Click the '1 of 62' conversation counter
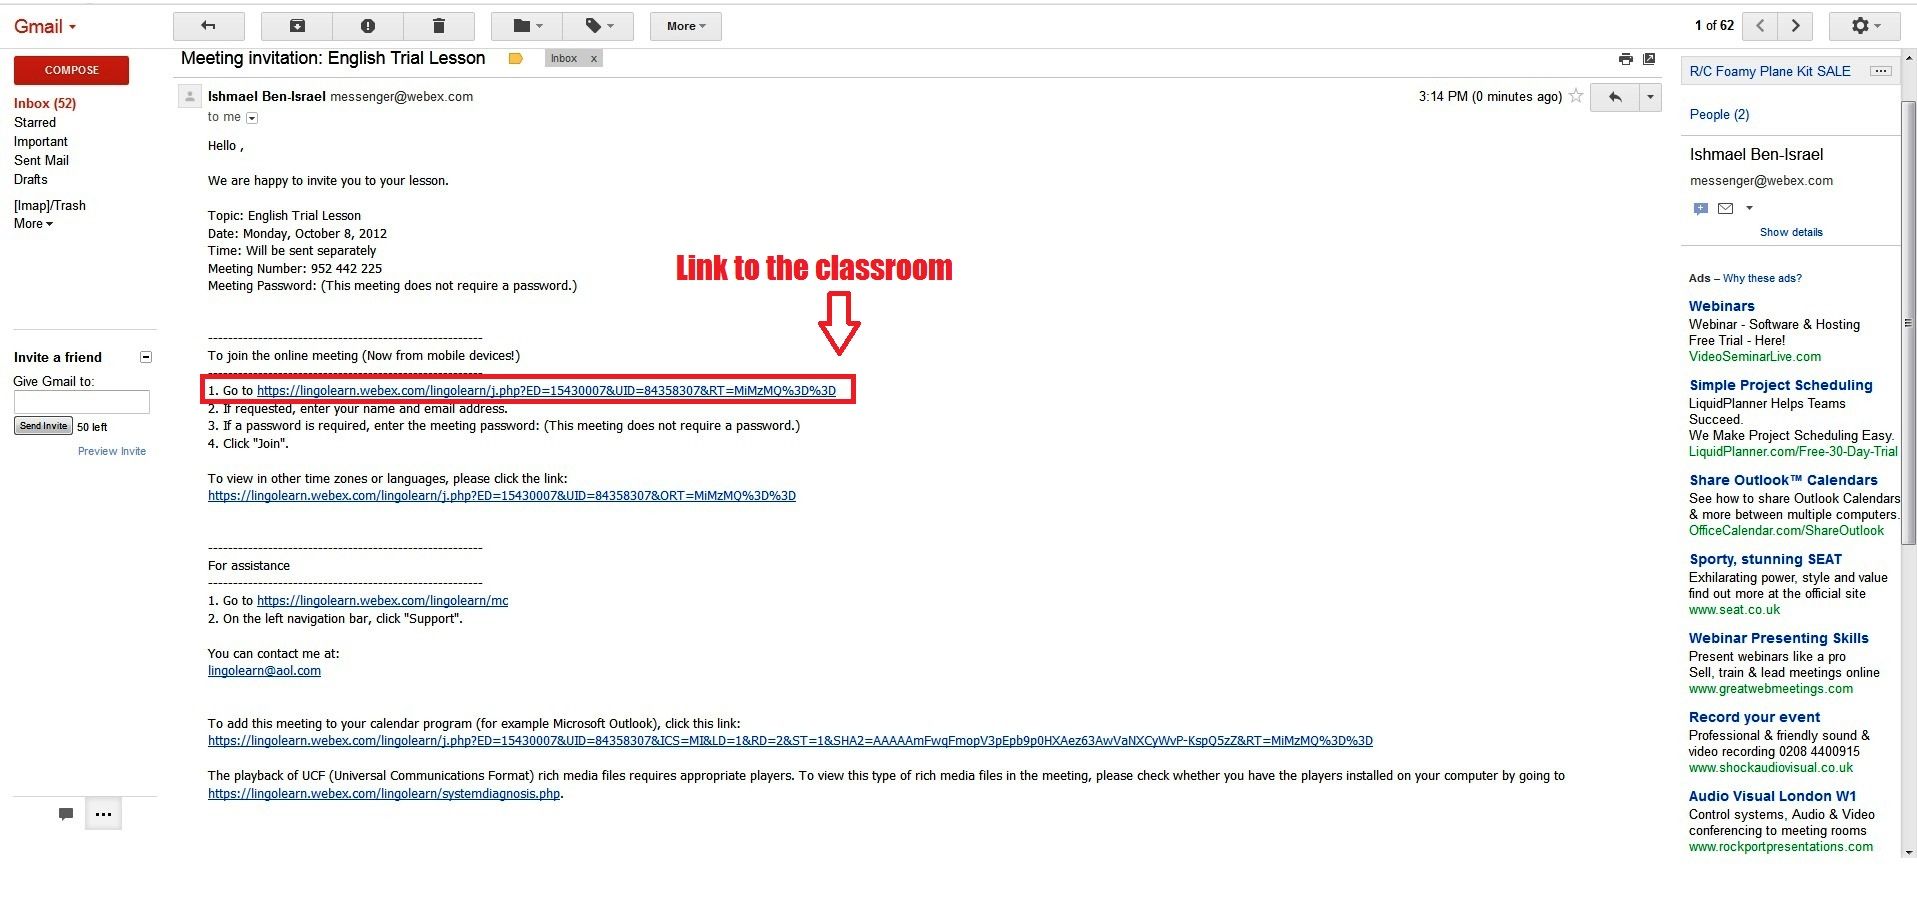The width and height of the screenshot is (1917, 901). coord(1714,26)
